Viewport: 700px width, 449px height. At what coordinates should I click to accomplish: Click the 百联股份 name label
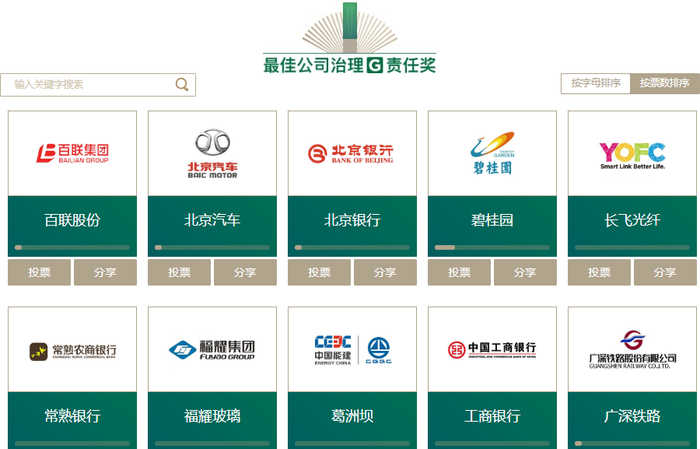point(72,220)
